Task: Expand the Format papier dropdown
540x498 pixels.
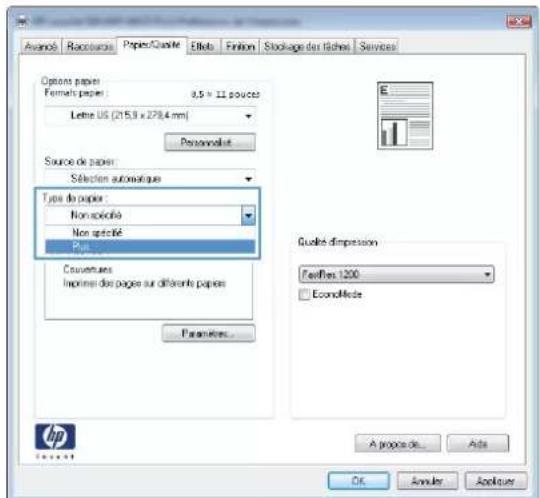Action: click(150, 116)
